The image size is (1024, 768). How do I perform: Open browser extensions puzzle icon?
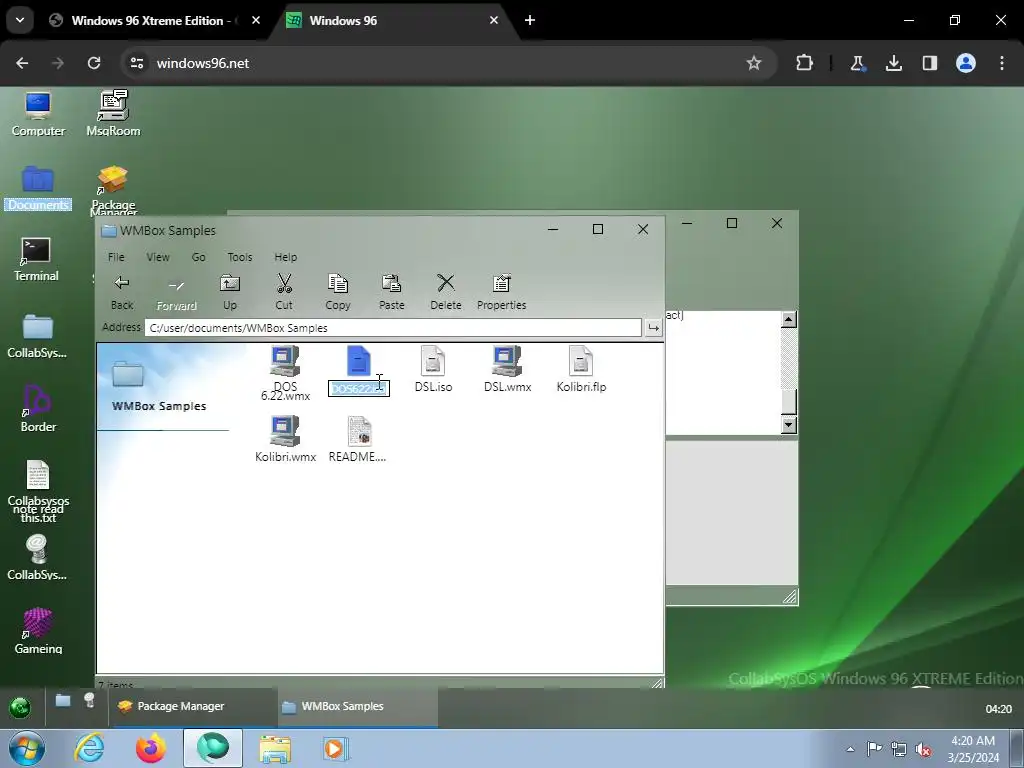click(x=804, y=63)
